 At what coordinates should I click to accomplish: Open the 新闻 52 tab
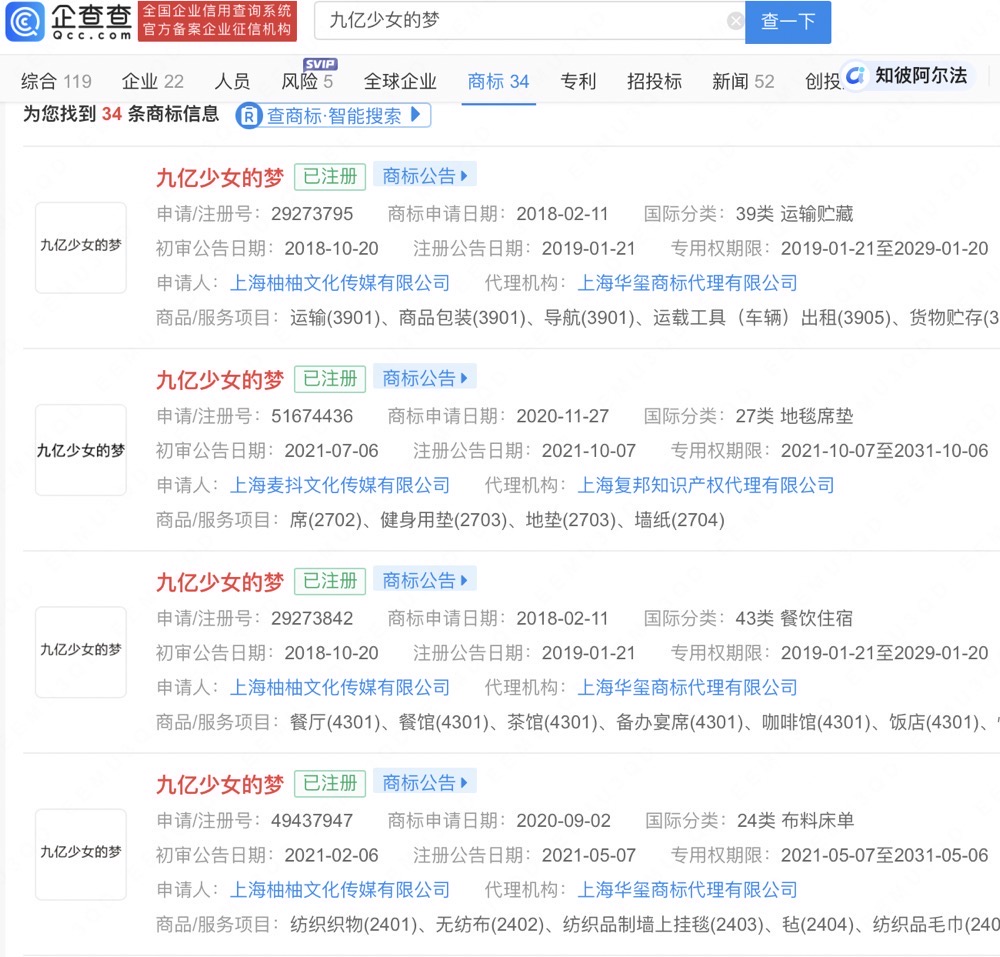pos(743,81)
